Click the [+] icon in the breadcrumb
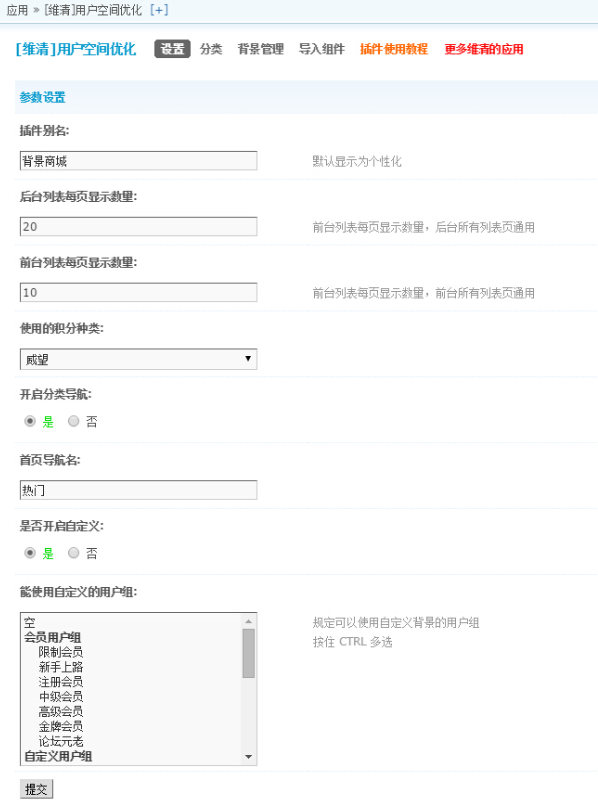This screenshot has height=802, width=598. coord(159,10)
